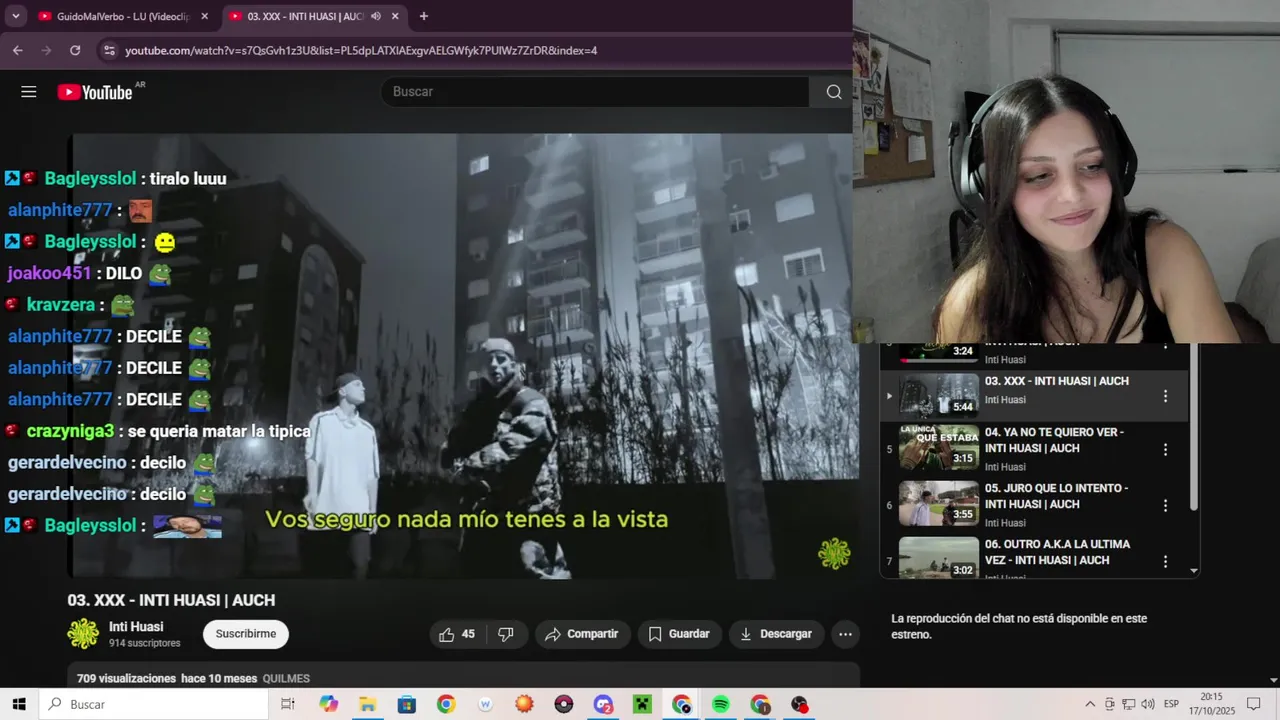Show hidden system tray icons chevron
This screenshot has height=720, width=1280.
[x=1090, y=704]
